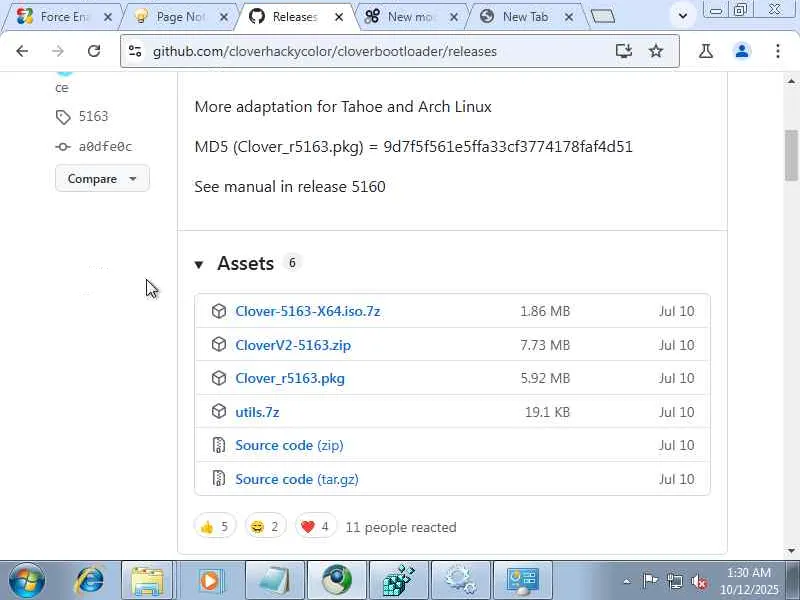This screenshot has height=600, width=800.
Task: Open Action Center flag icon
Action: pyautogui.click(x=650, y=581)
